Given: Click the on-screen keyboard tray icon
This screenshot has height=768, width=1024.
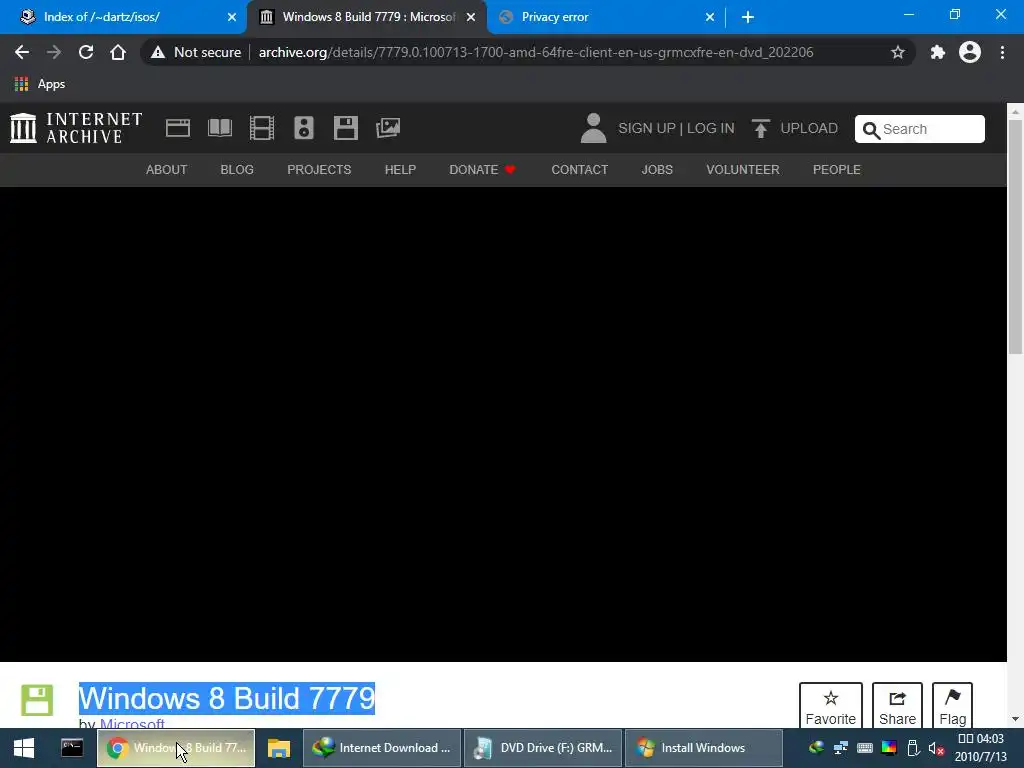Looking at the screenshot, I should pos(865,748).
